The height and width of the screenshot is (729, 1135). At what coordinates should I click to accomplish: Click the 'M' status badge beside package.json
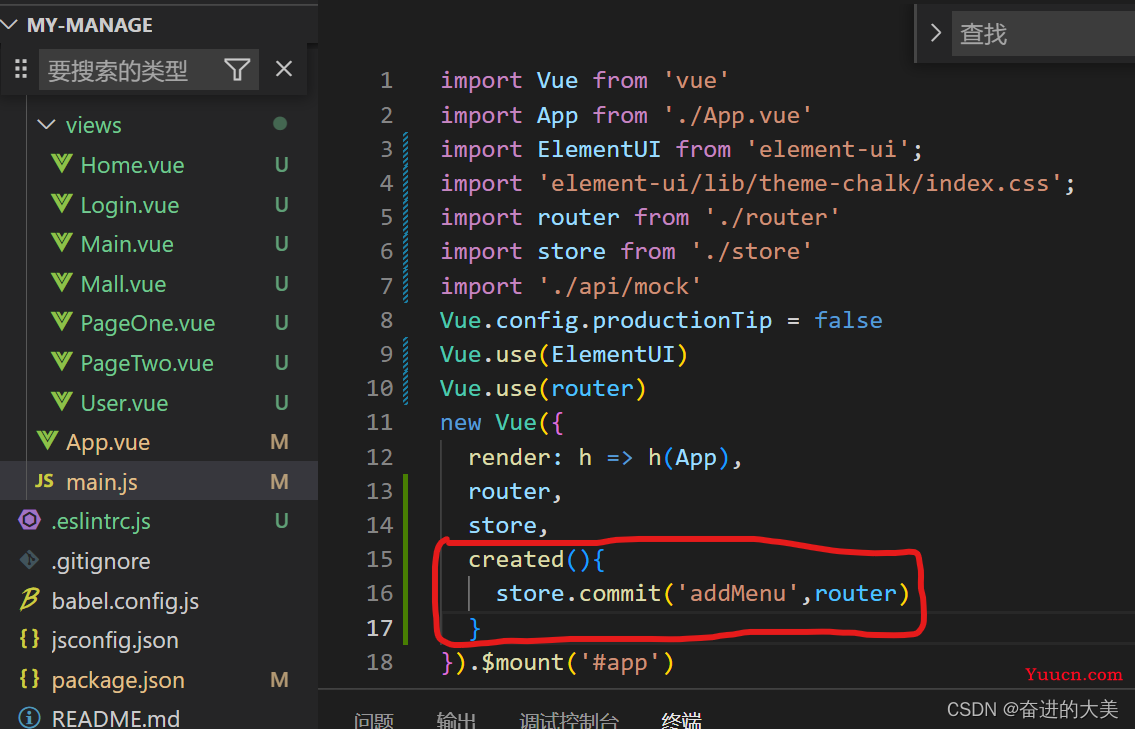[x=279, y=680]
